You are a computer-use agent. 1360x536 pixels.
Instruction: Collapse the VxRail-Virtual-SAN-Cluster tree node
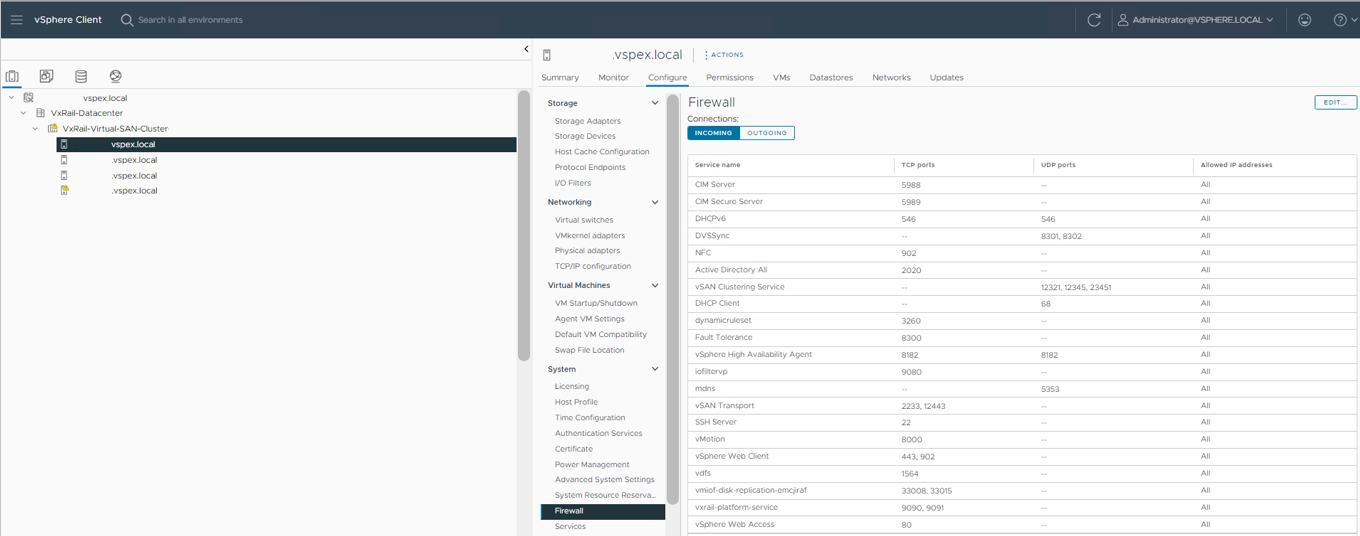pos(35,128)
